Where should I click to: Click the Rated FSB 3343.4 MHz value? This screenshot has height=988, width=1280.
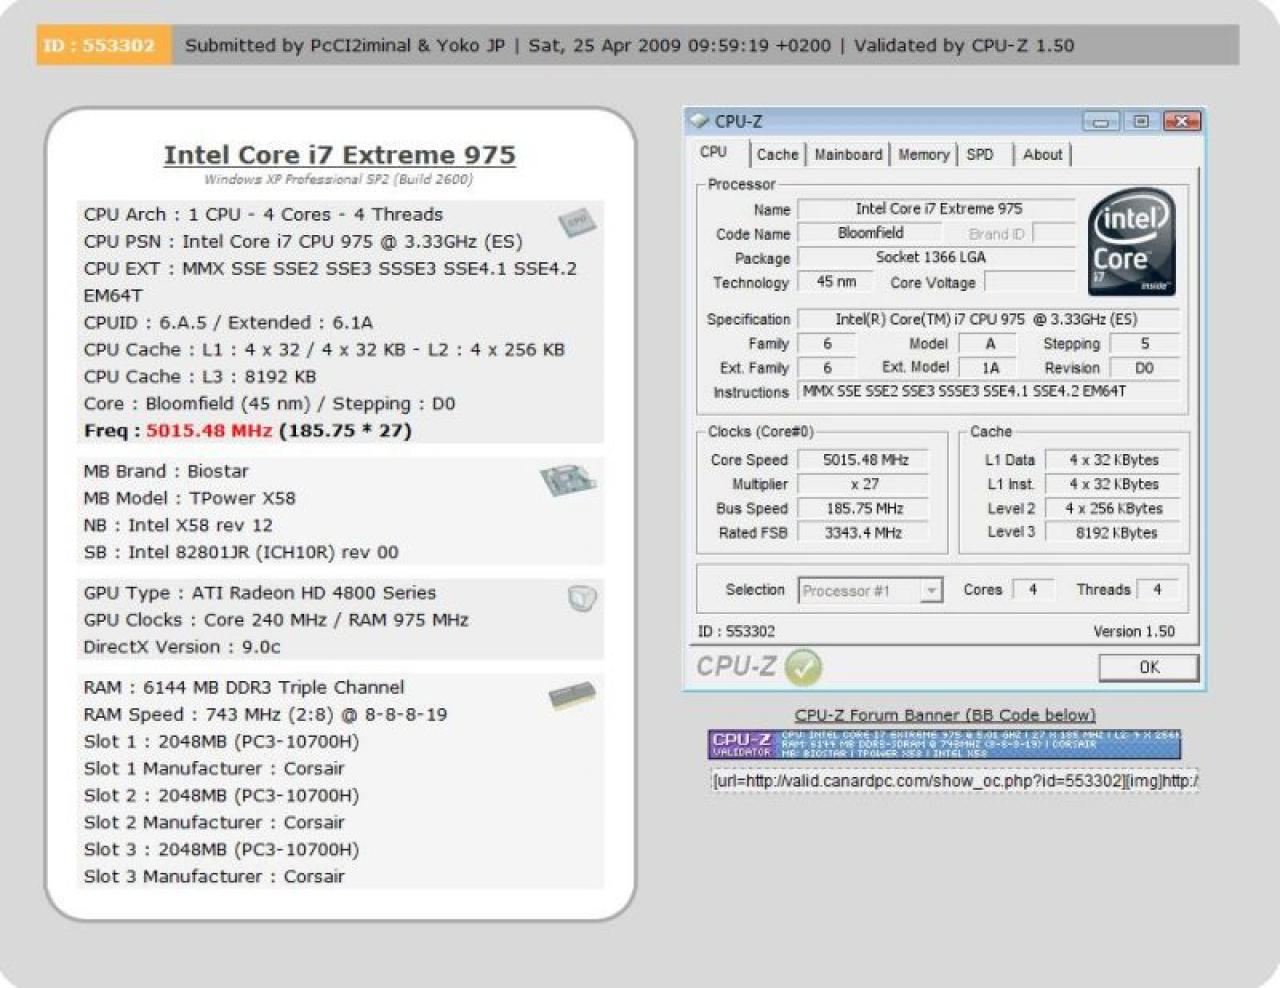pos(865,533)
